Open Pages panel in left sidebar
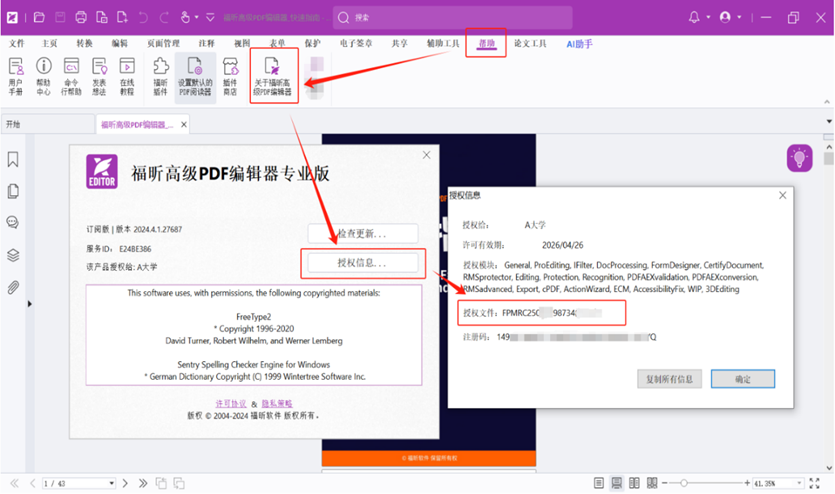Image resolution: width=835 pixels, height=494 pixels. (13, 191)
